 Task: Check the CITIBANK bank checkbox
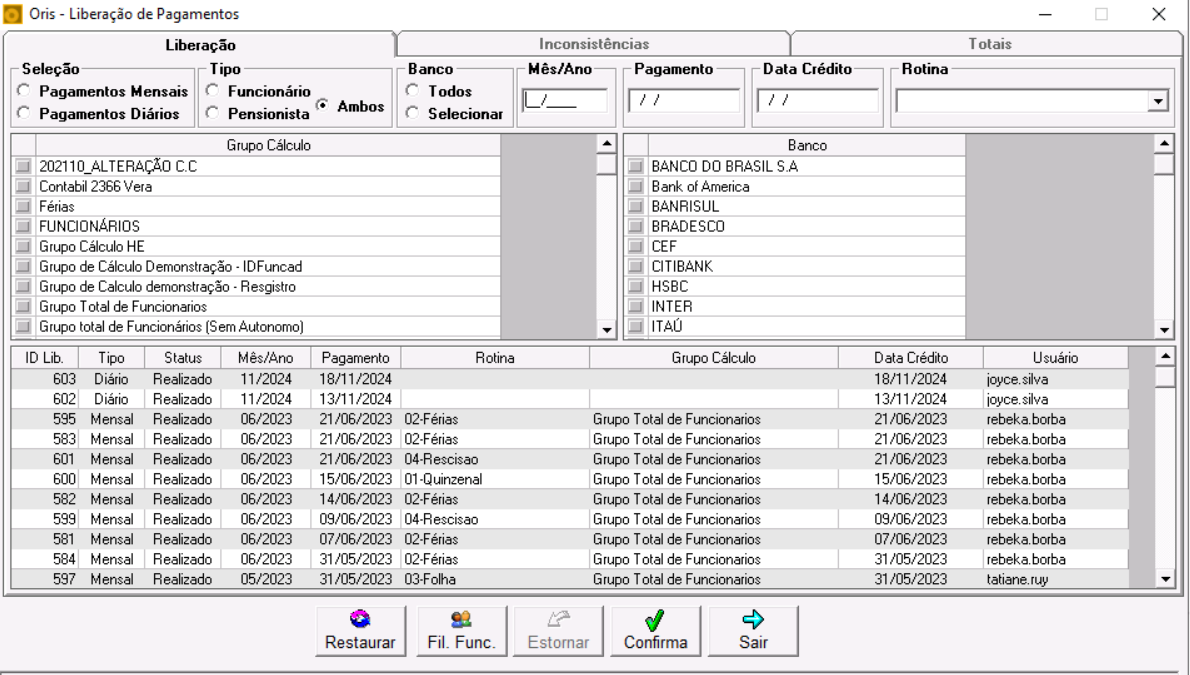pos(636,267)
